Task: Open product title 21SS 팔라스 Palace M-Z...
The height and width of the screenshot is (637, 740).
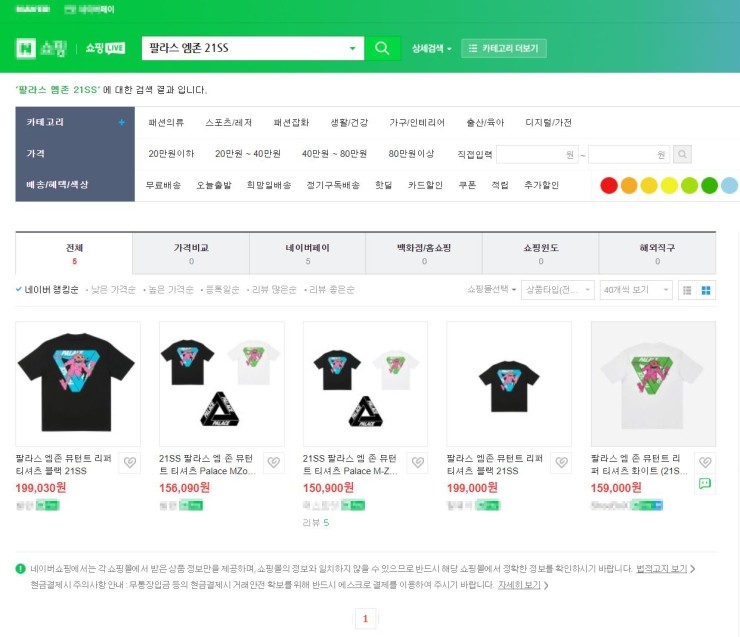Action: [x=350, y=464]
